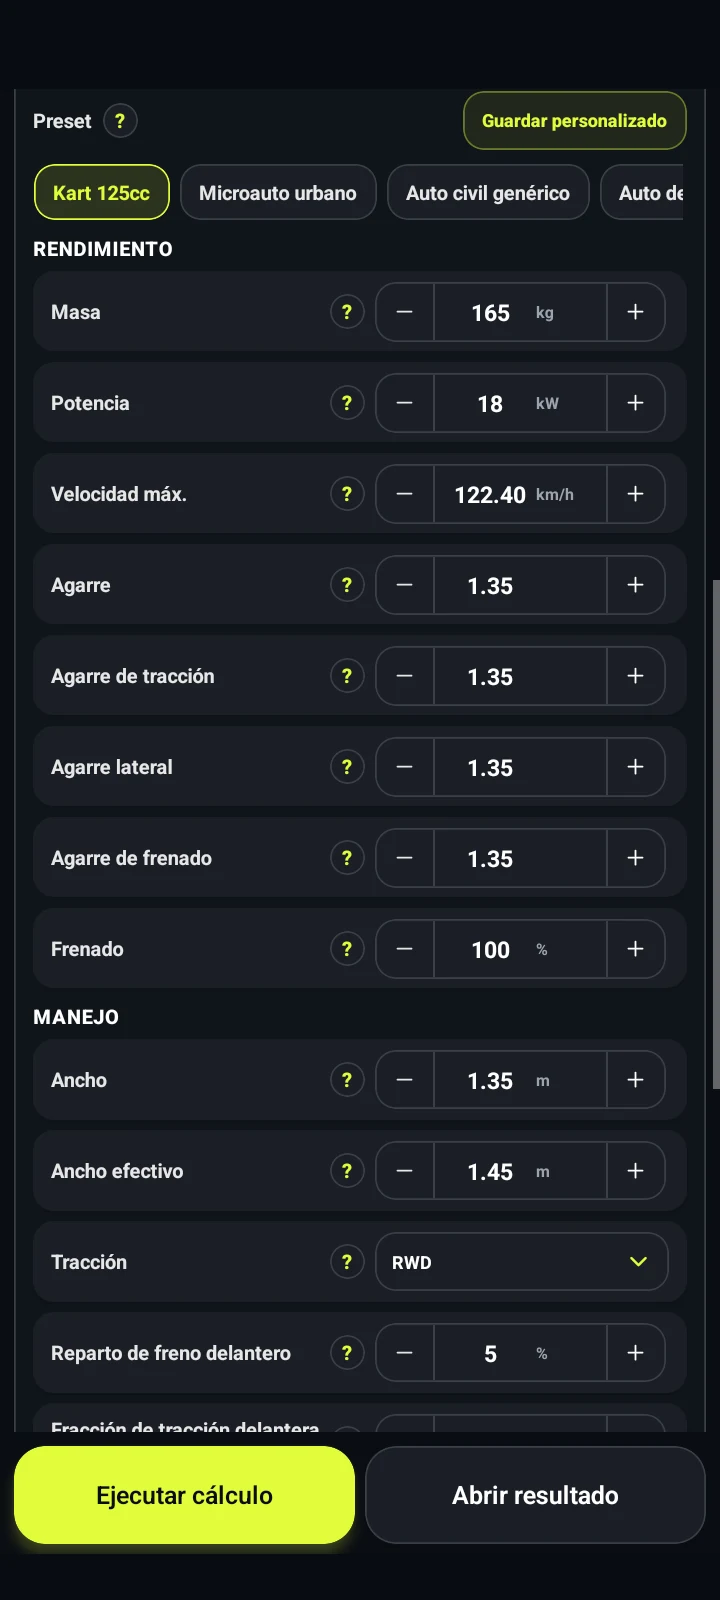Viewport: 720px width, 1600px height.
Task: Show help for Ancho efectivo
Action: click(347, 1171)
